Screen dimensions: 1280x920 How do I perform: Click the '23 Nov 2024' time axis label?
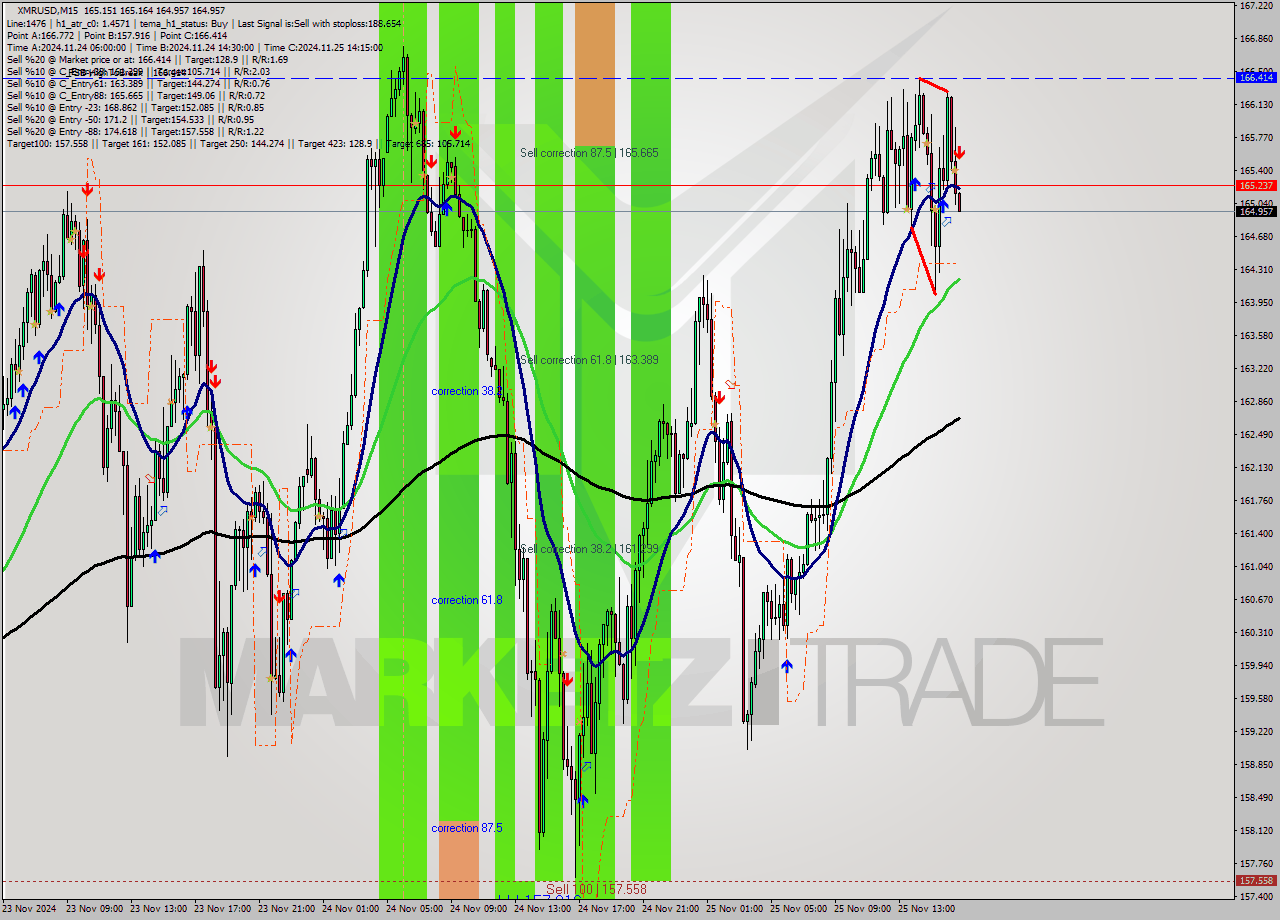tap(31, 909)
